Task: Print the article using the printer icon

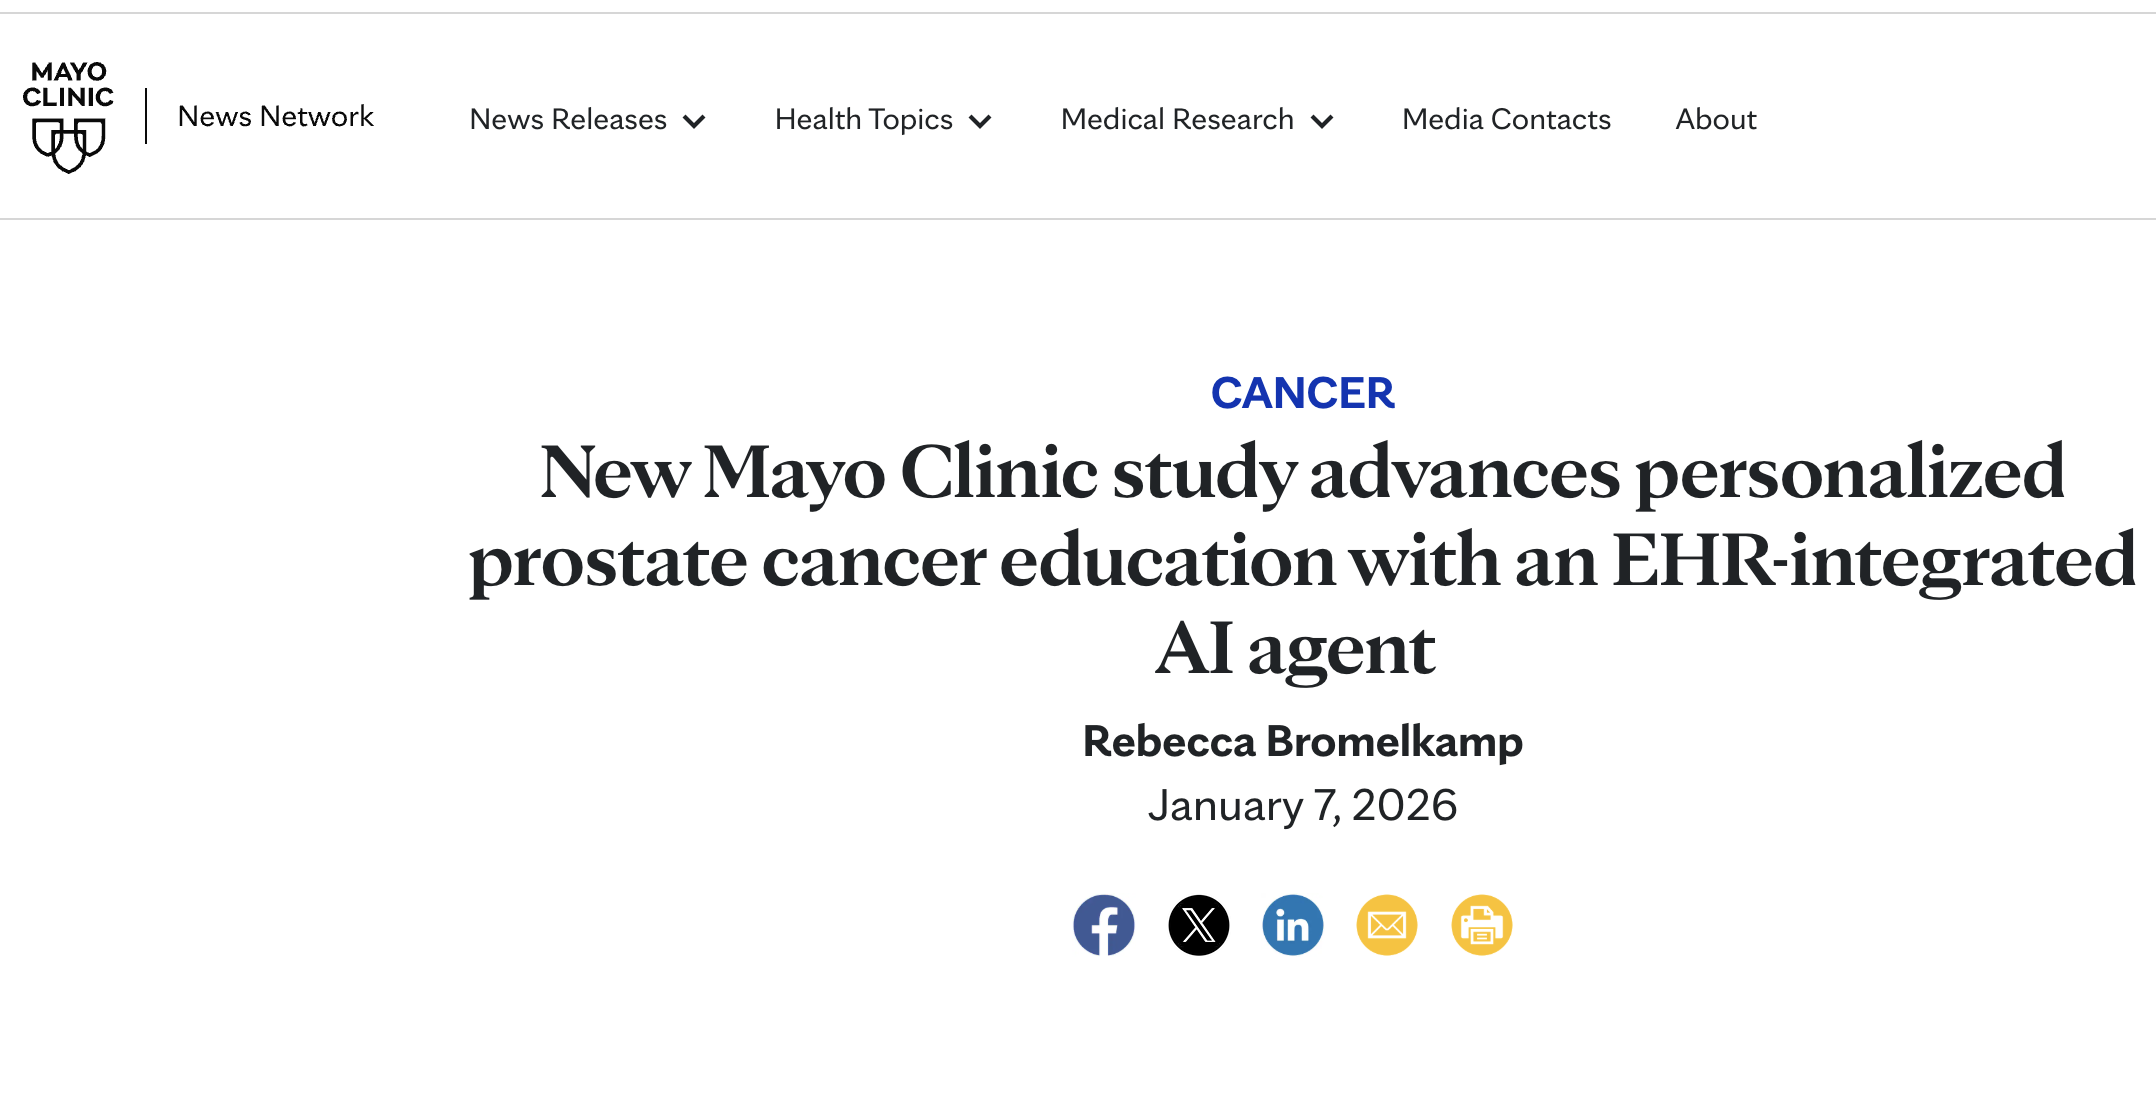Action: (1481, 925)
